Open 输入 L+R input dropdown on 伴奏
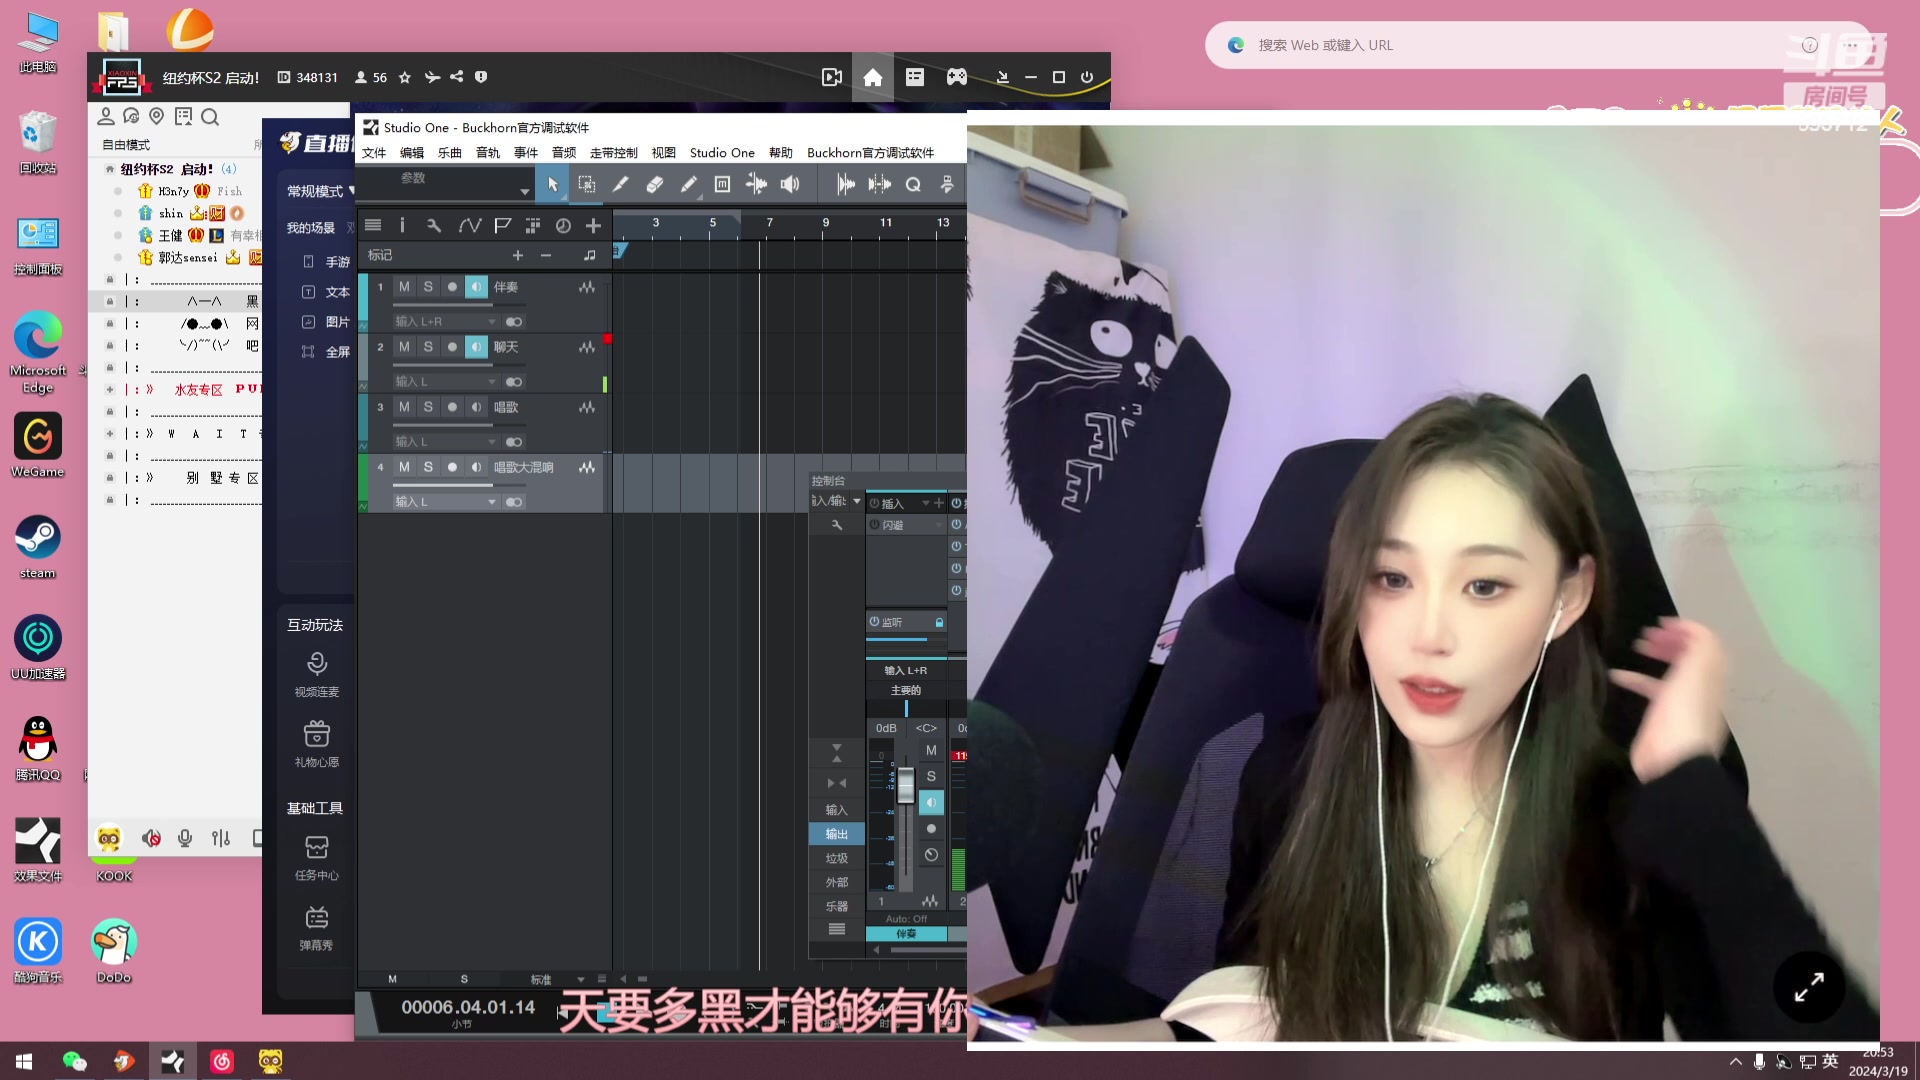The width and height of the screenshot is (1920, 1080). (x=445, y=322)
